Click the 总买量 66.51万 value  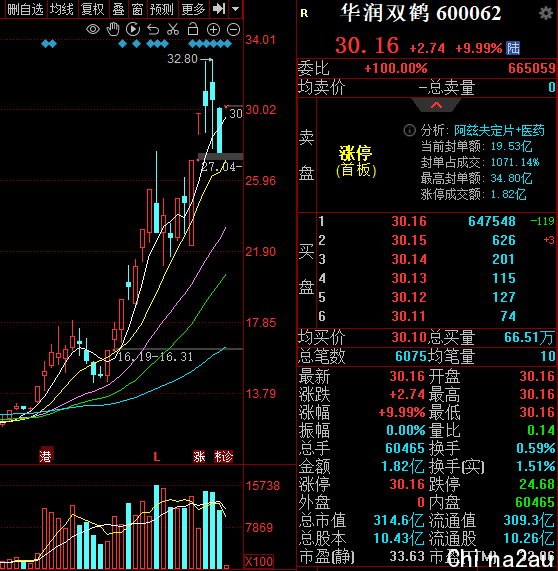click(529, 338)
